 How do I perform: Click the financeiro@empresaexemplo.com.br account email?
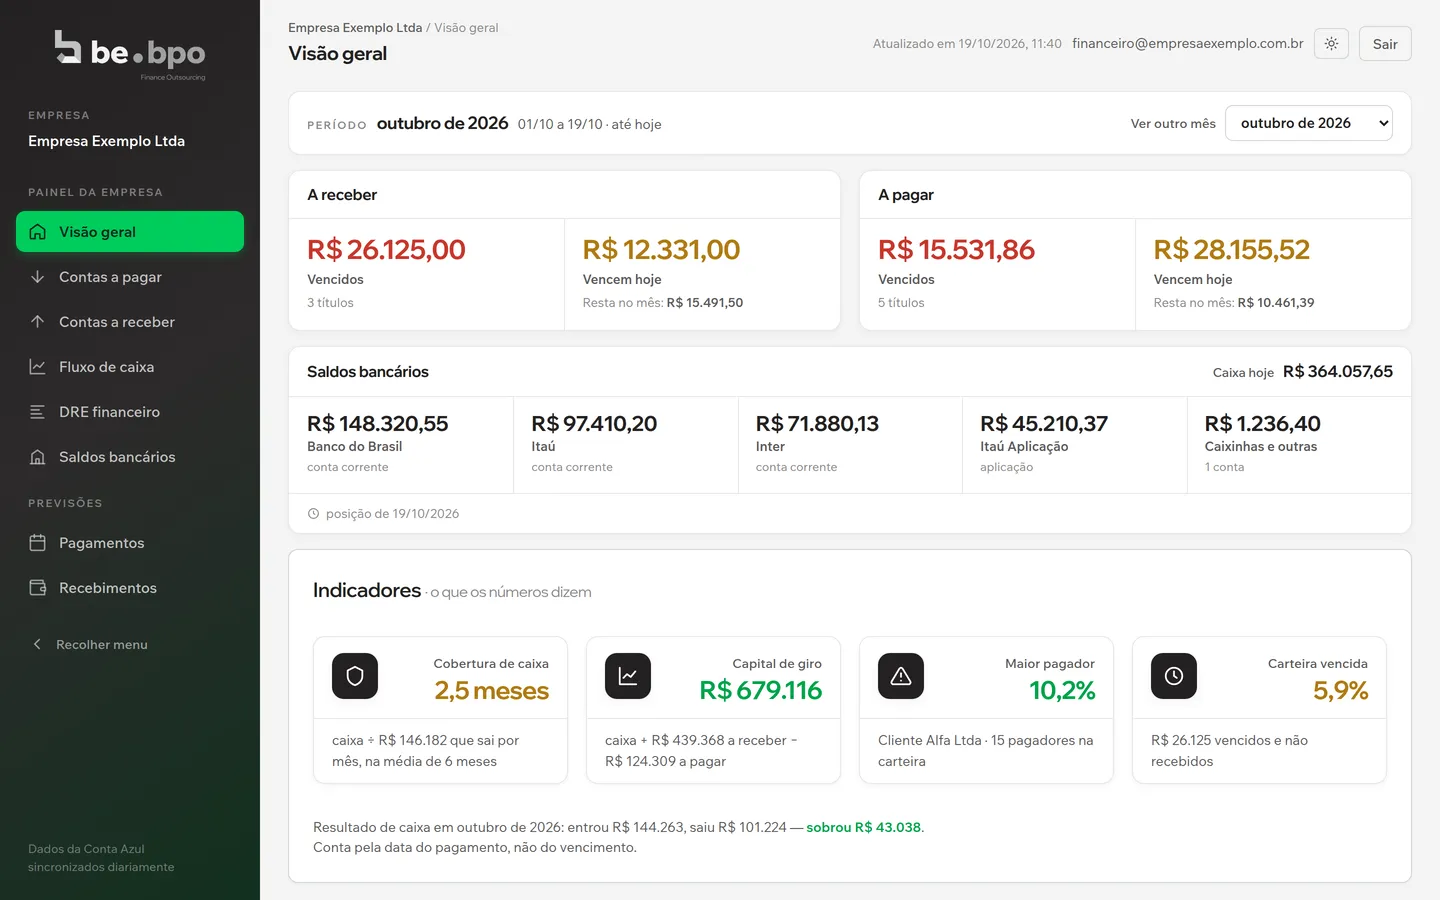1188,43
